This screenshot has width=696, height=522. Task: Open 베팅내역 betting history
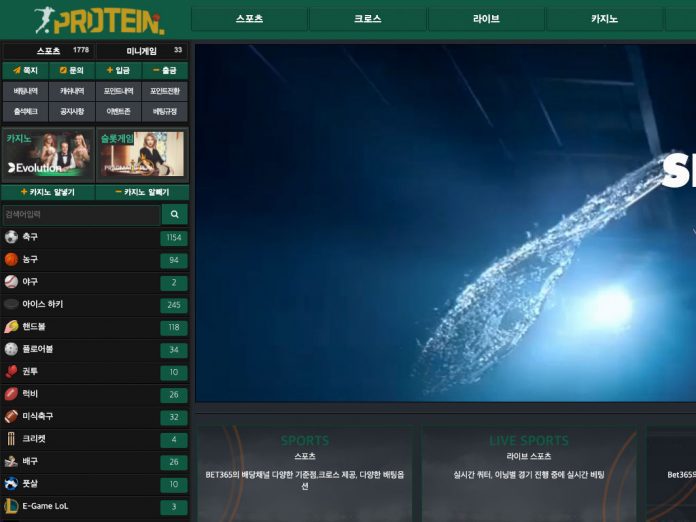[x=25, y=91]
